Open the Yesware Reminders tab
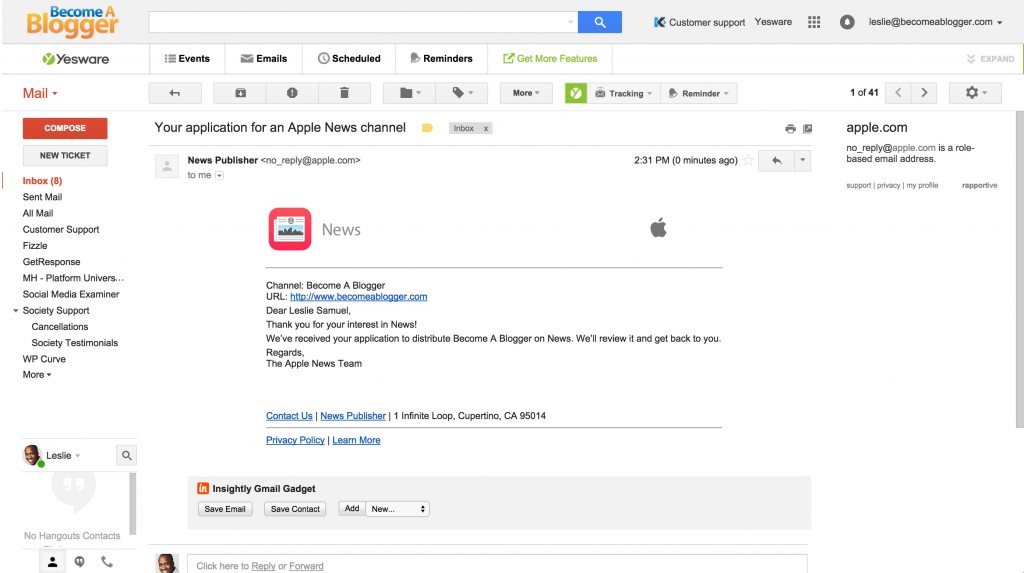 point(441,59)
